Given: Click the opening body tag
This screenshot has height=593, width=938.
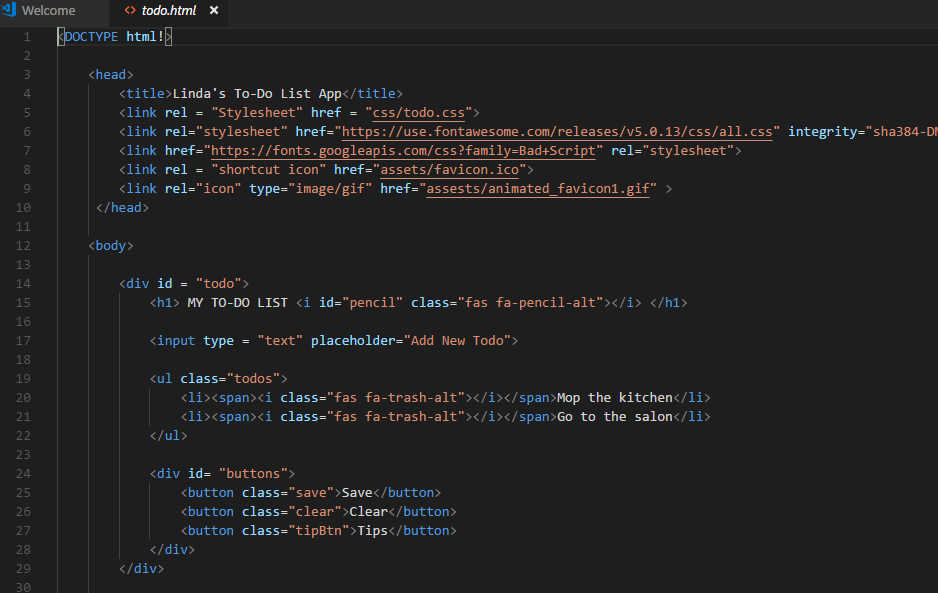Looking at the screenshot, I should point(111,246).
